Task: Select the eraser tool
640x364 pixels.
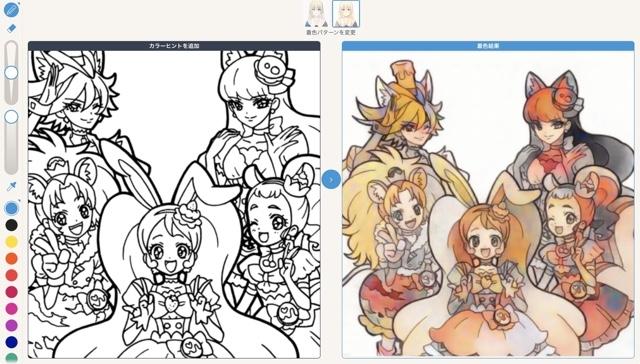Action: [11, 28]
